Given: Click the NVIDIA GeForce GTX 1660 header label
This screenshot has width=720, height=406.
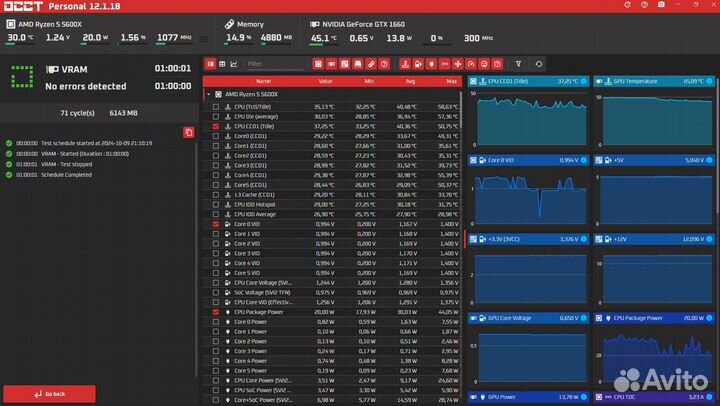Looking at the screenshot, I should point(363,24).
